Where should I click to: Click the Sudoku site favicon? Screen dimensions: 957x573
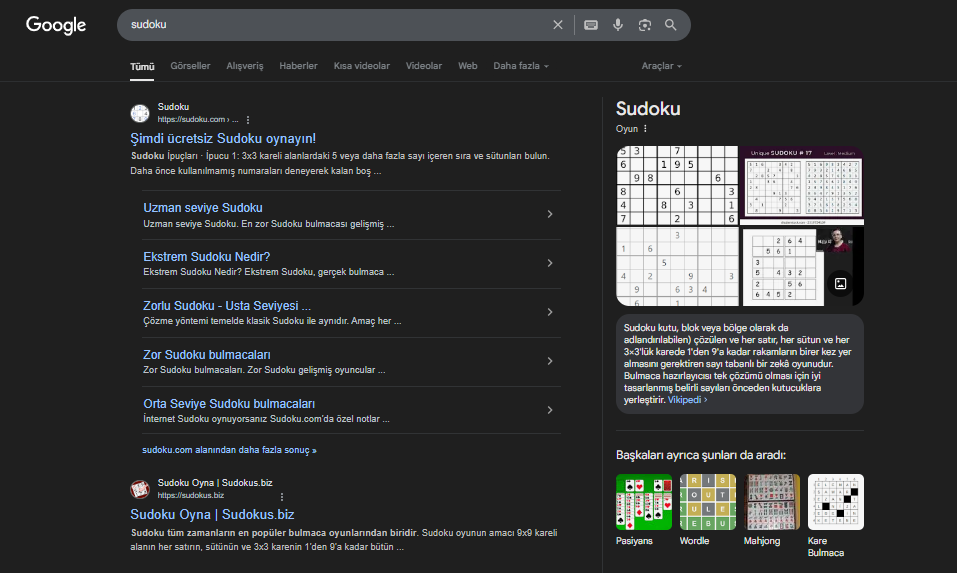coord(140,114)
